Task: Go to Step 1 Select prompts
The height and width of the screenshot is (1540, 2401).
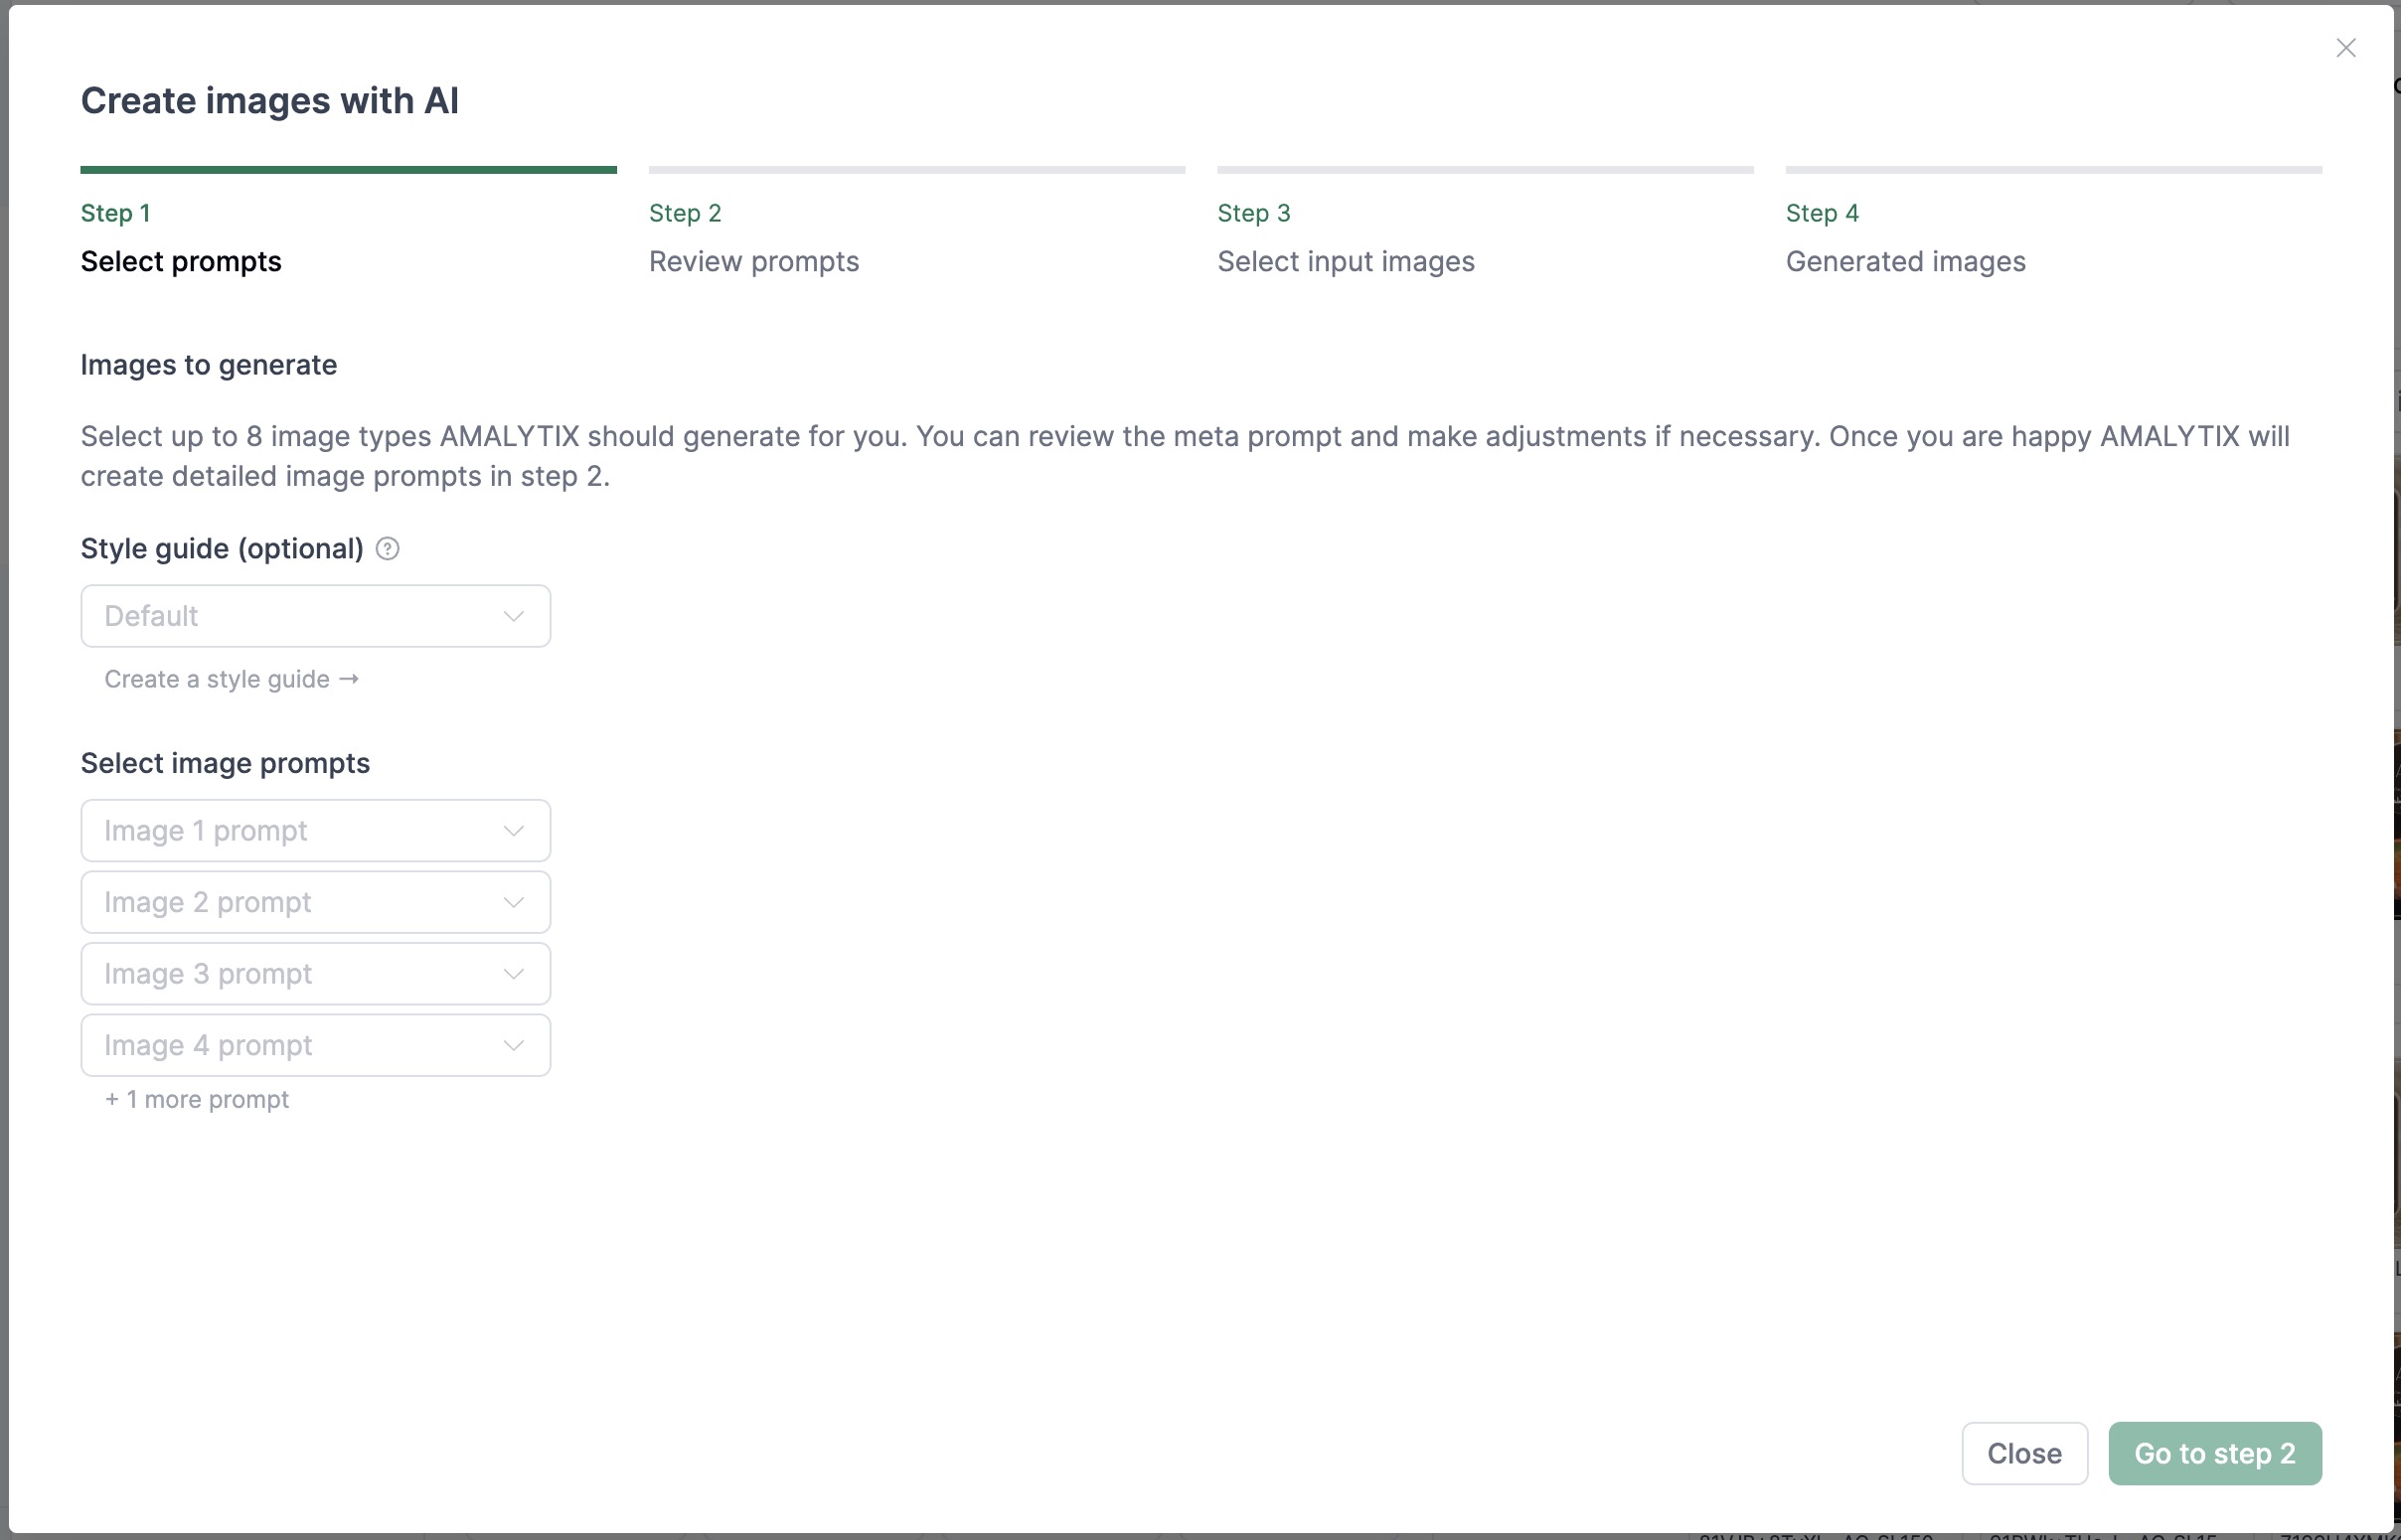Action: pyautogui.click(x=181, y=261)
